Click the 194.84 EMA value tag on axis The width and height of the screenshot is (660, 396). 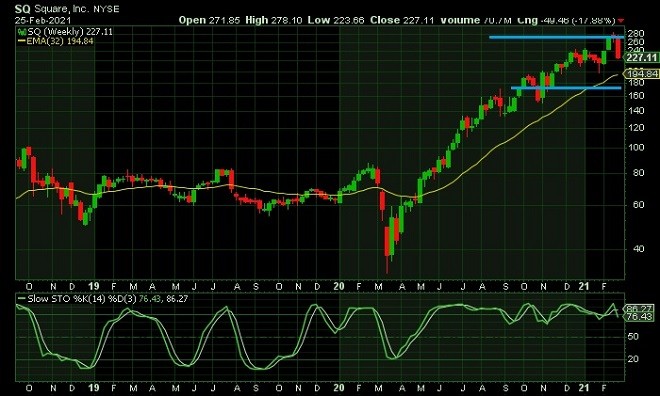642,74
